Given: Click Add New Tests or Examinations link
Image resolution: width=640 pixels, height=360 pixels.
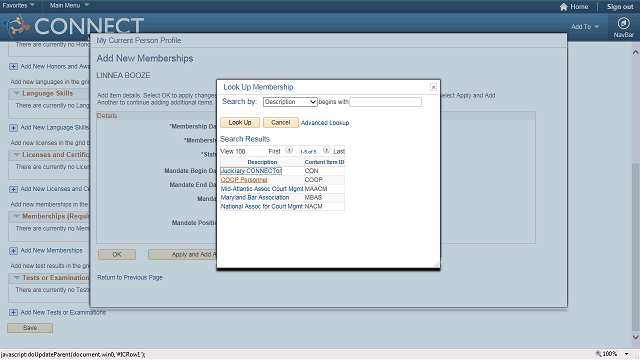Looking at the screenshot, I should (63, 313).
